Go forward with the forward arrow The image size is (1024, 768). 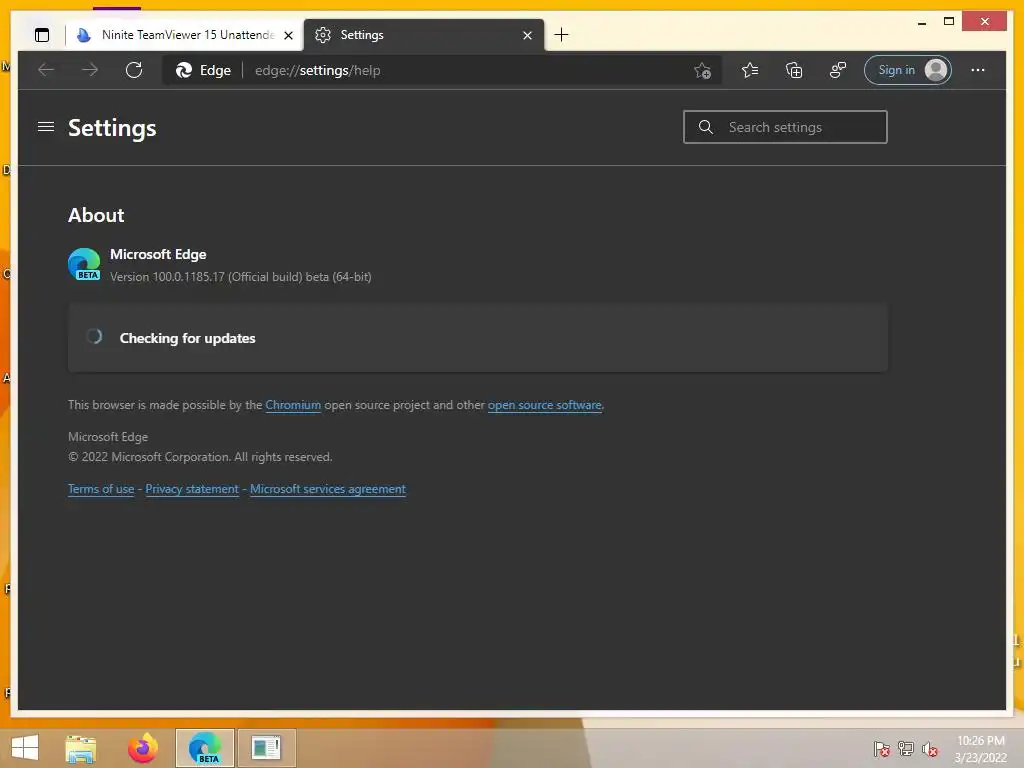[x=90, y=70]
